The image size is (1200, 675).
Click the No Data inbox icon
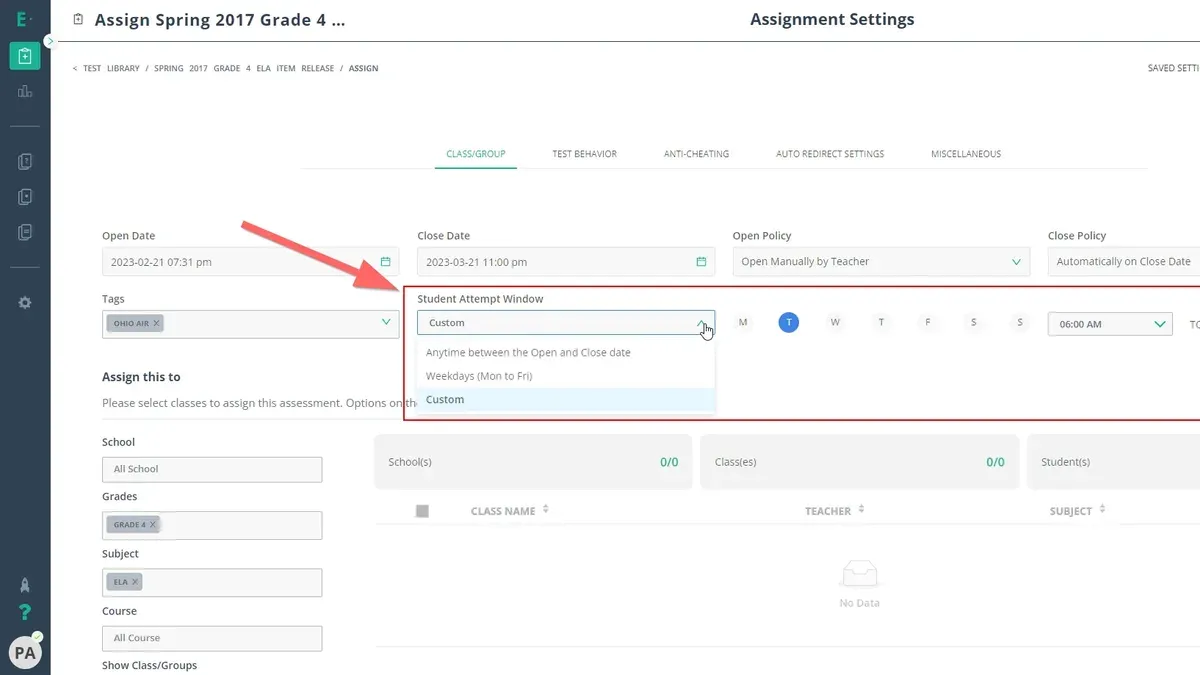pos(860,573)
